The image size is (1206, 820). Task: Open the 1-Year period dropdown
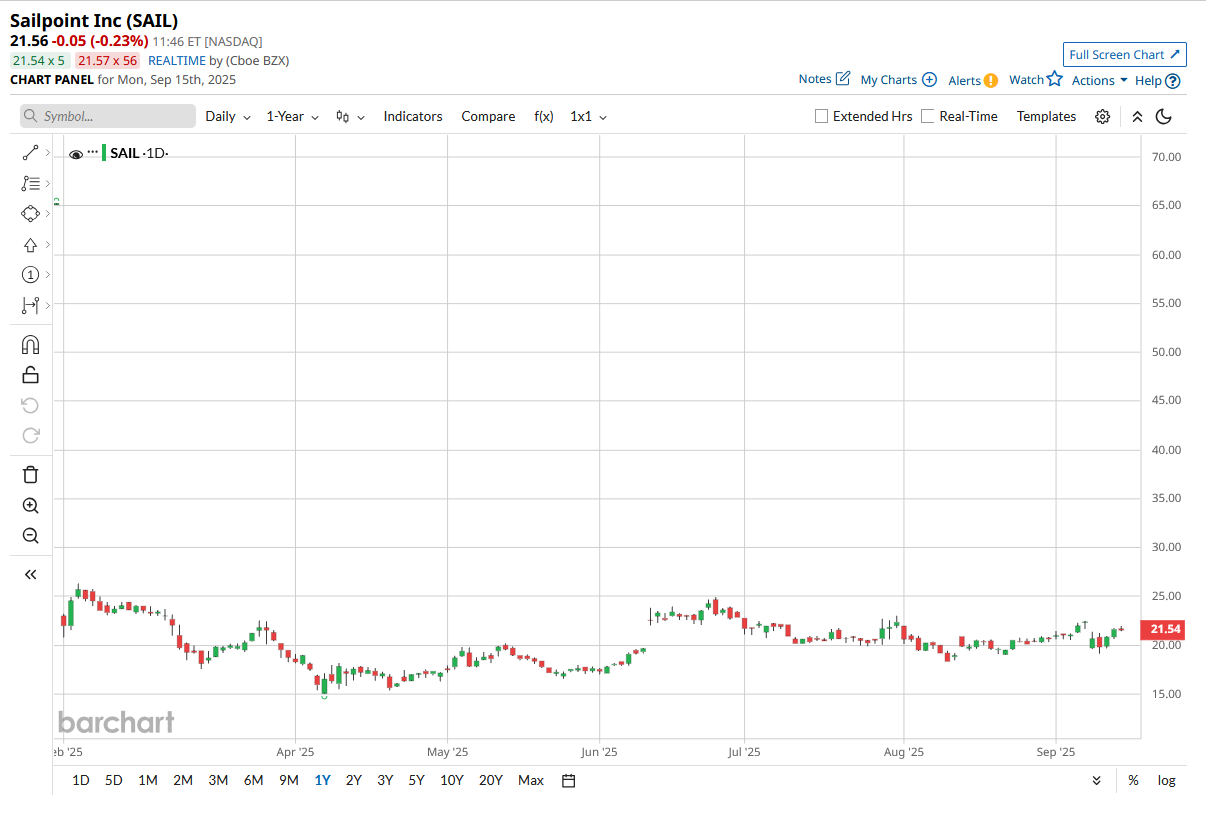[292, 116]
